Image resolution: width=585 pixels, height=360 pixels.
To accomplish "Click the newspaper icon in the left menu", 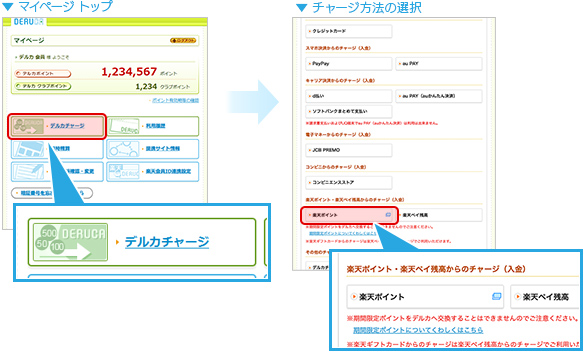I will tap(28, 149).
